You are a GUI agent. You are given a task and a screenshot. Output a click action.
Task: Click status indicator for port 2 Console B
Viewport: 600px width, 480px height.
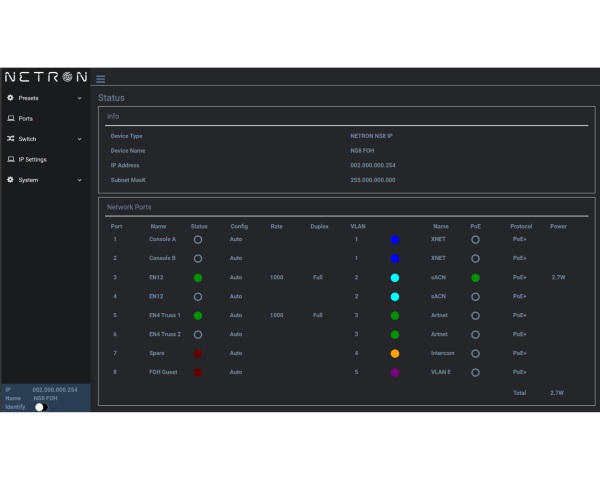click(x=198, y=258)
